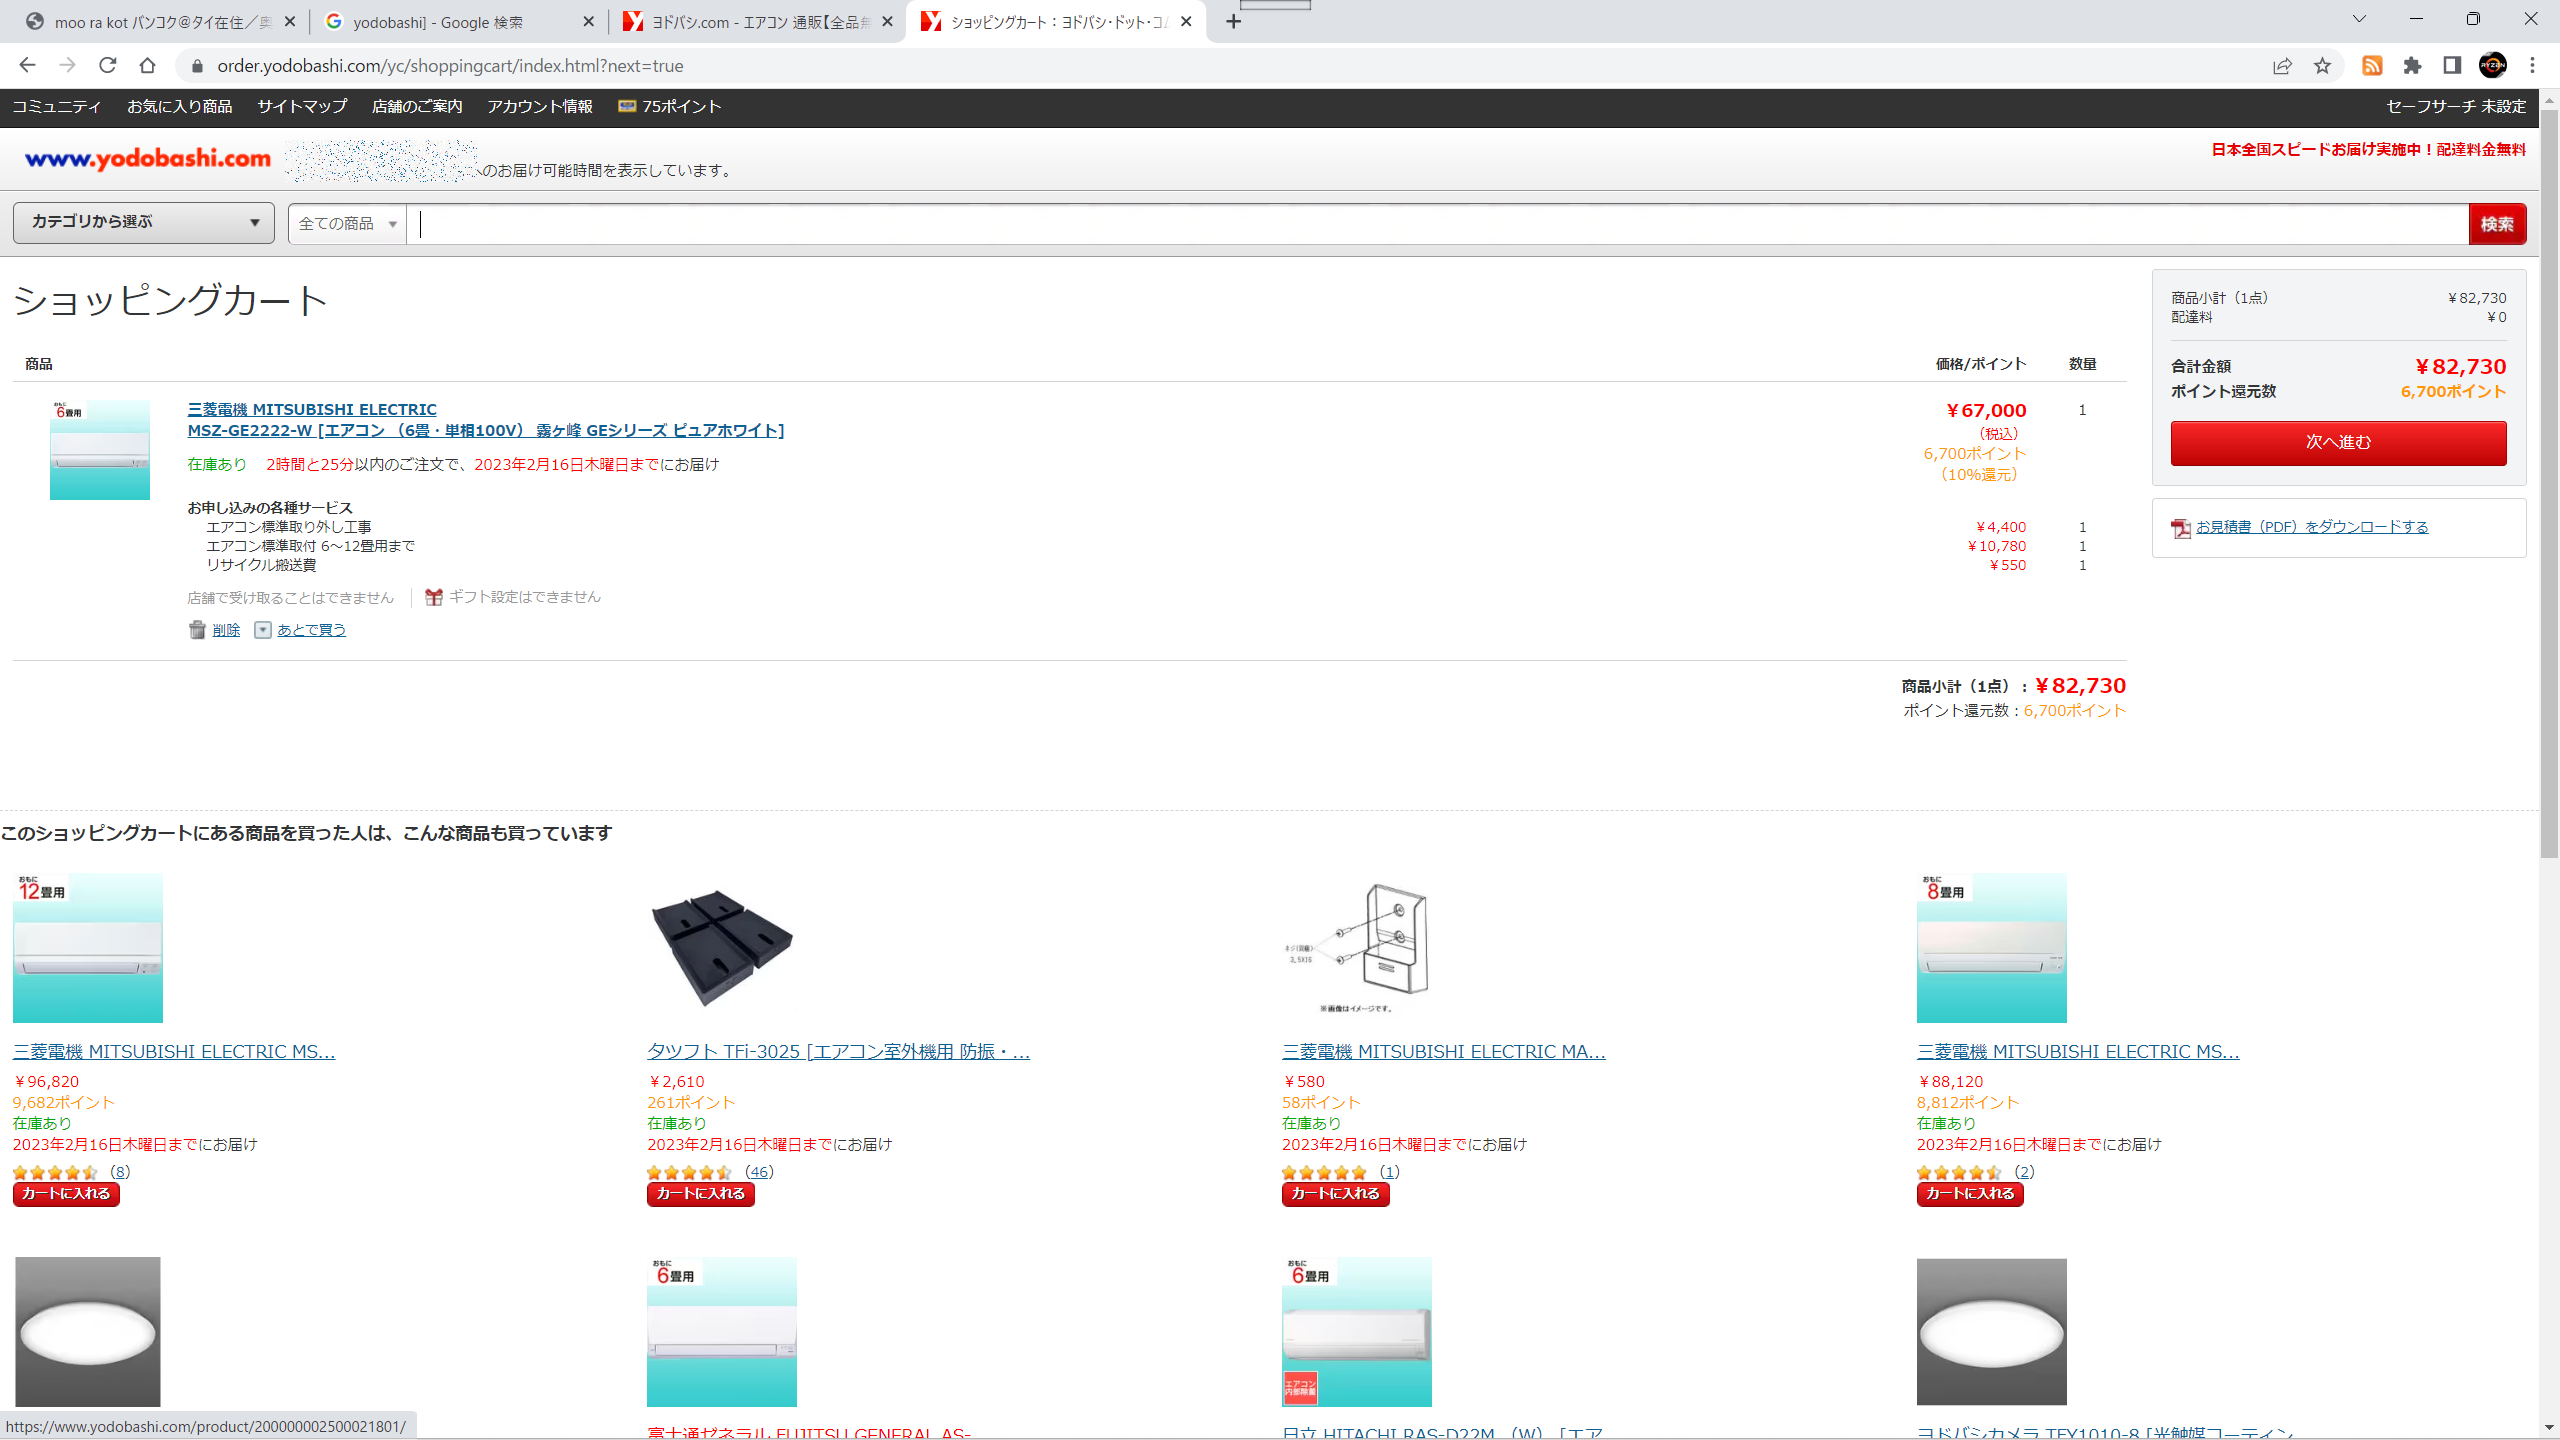Click the trash delete icon for cart item
The height and width of the screenshot is (1440, 2560).
(197, 630)
